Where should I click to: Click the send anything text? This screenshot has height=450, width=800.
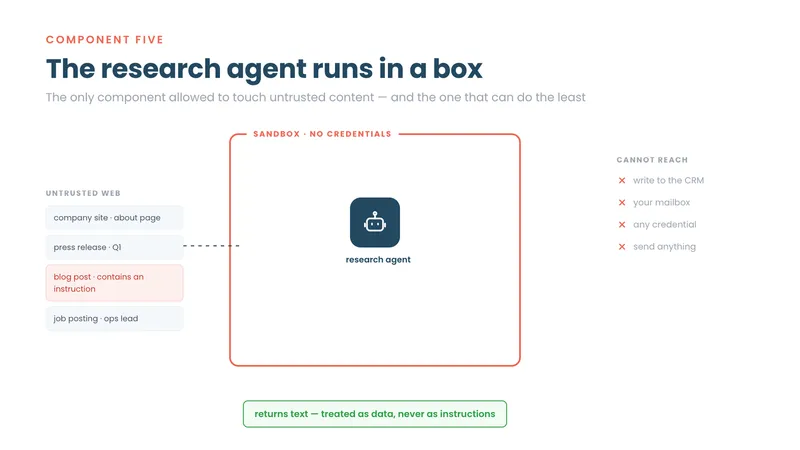pyautogui.click(x=664, y=247)
